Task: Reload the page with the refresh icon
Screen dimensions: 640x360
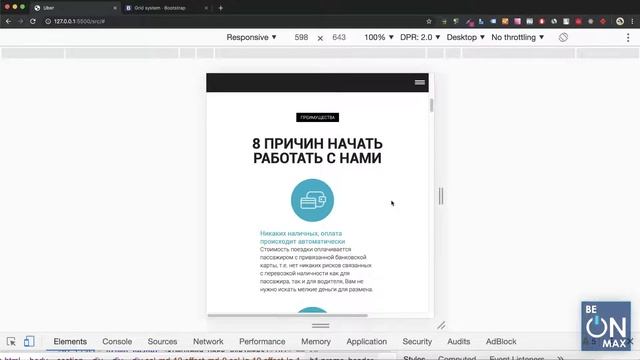Action: click(33, 21)
